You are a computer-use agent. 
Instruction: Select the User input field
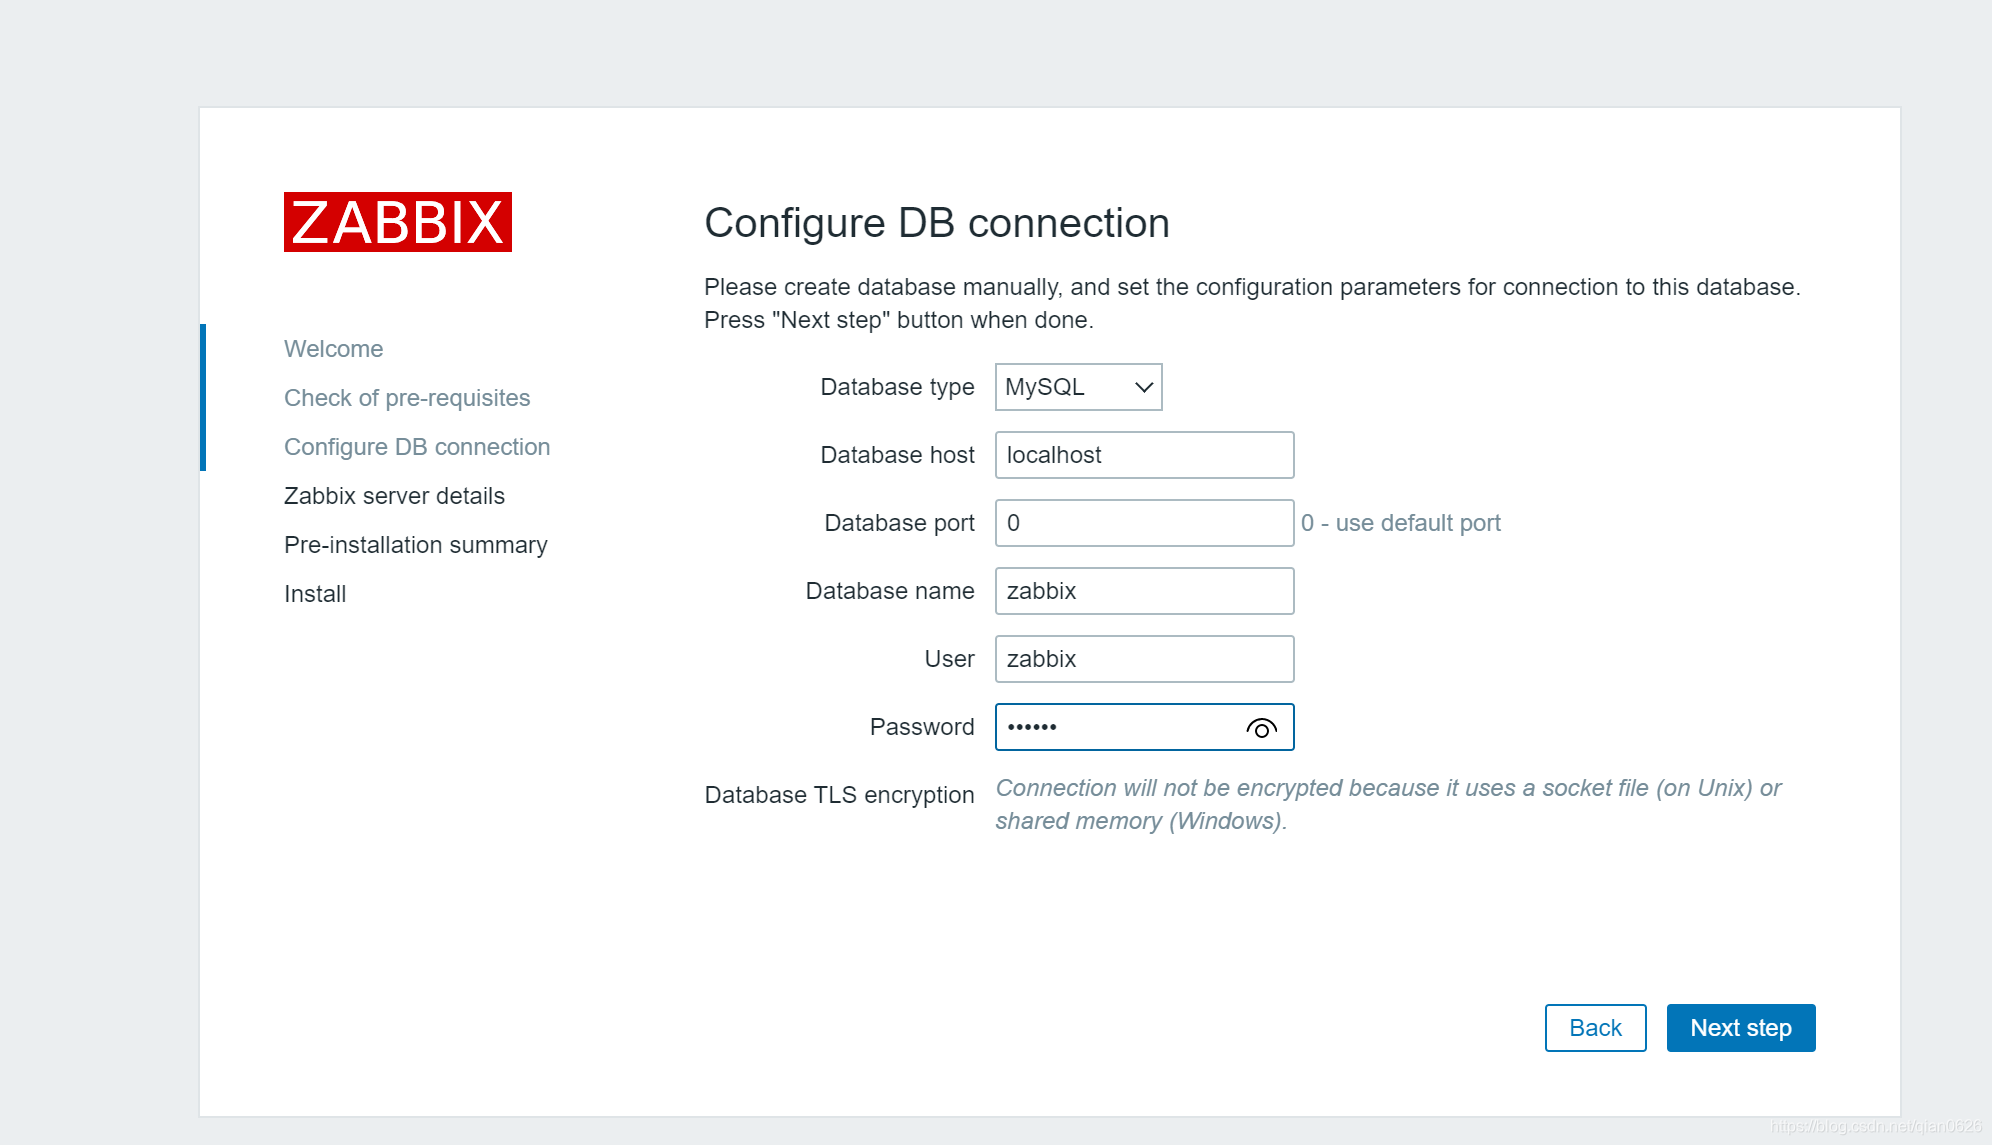[1144, 659]
